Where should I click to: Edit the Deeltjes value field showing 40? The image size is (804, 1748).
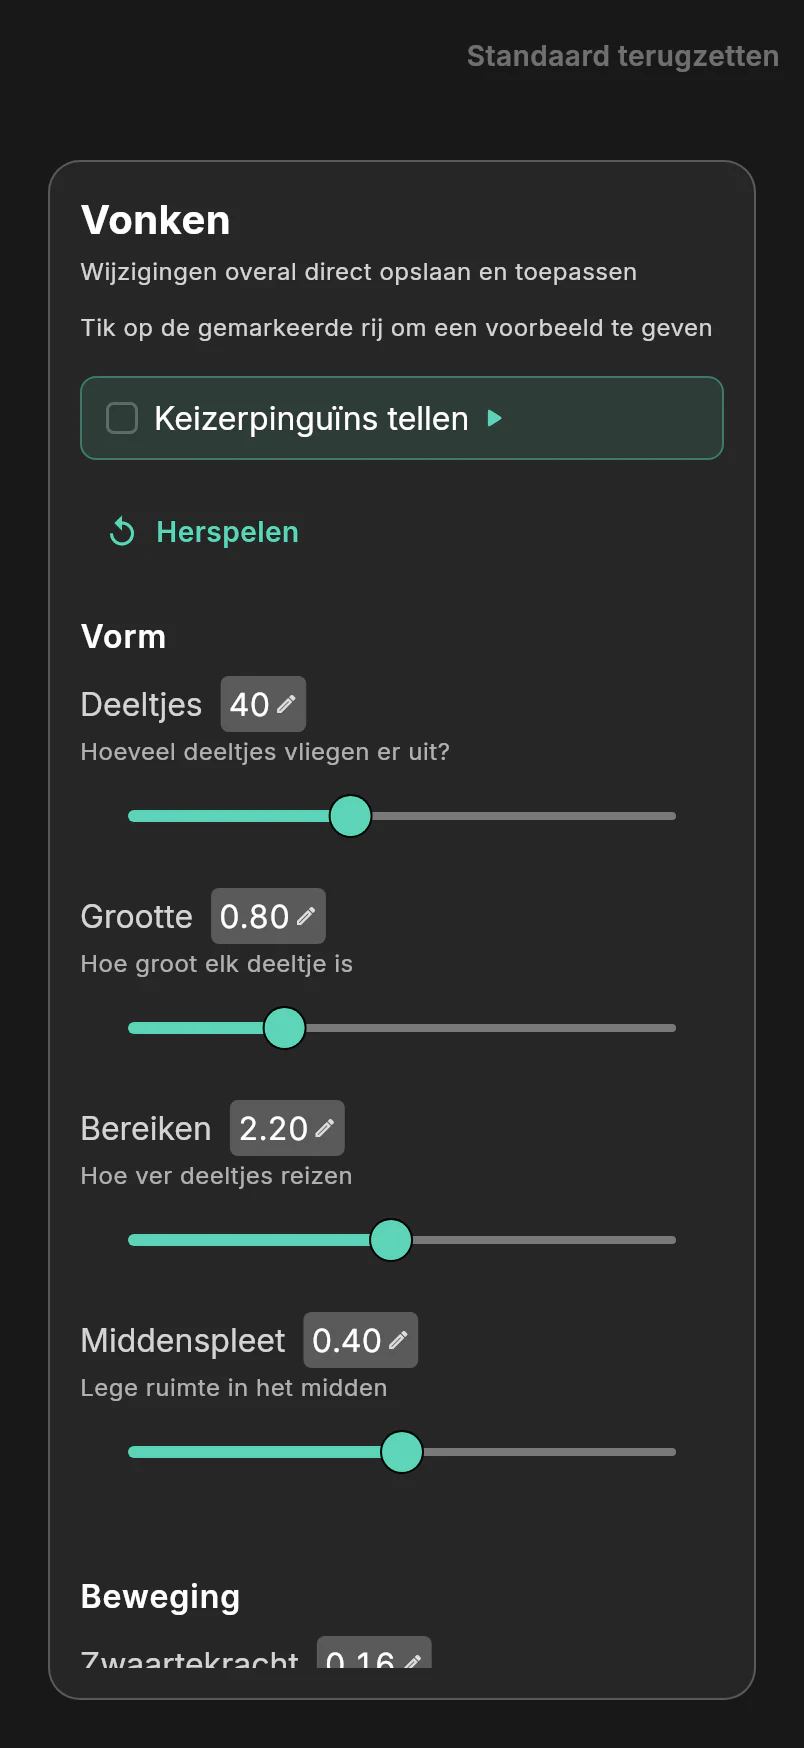tap(263, 704)
